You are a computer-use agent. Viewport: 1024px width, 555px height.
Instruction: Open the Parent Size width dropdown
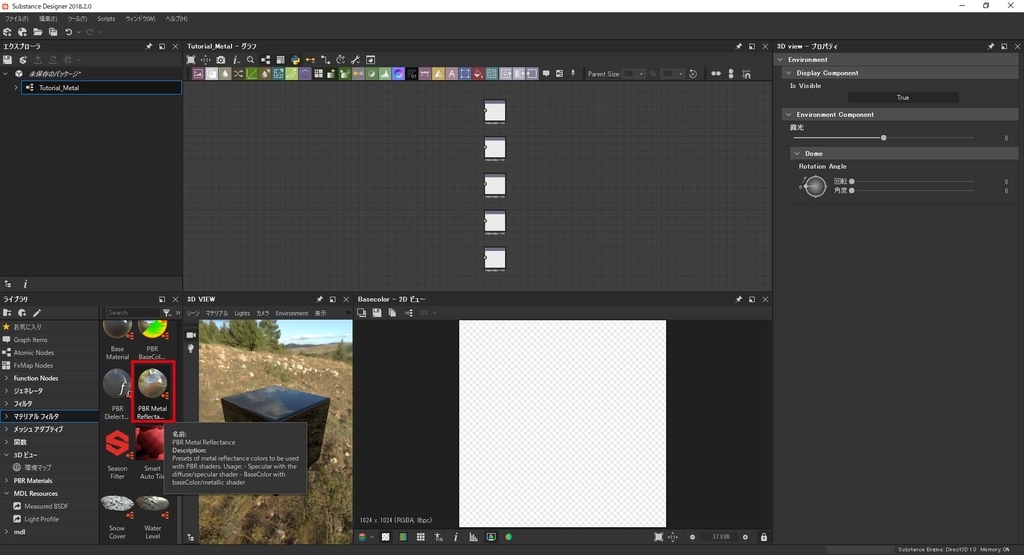pos(633,74)
